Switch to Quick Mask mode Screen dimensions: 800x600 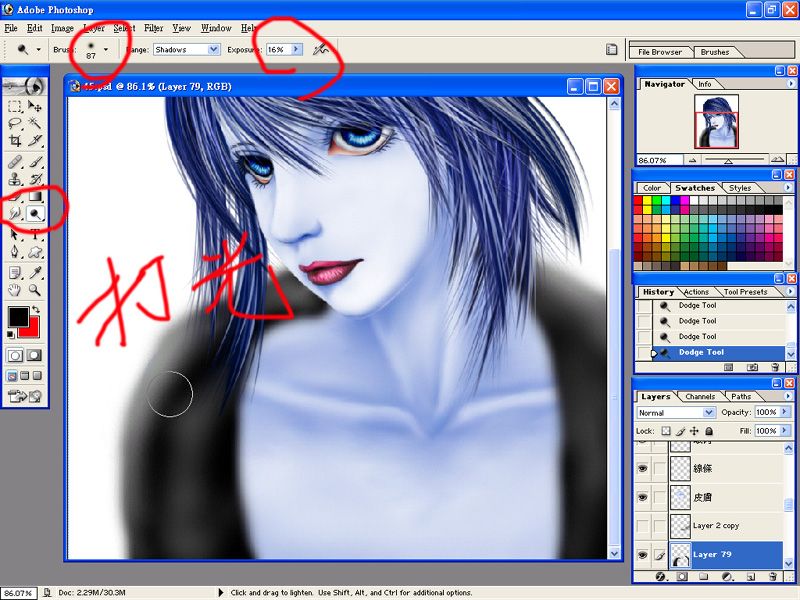pyautogui.click(x=34, y=355)
